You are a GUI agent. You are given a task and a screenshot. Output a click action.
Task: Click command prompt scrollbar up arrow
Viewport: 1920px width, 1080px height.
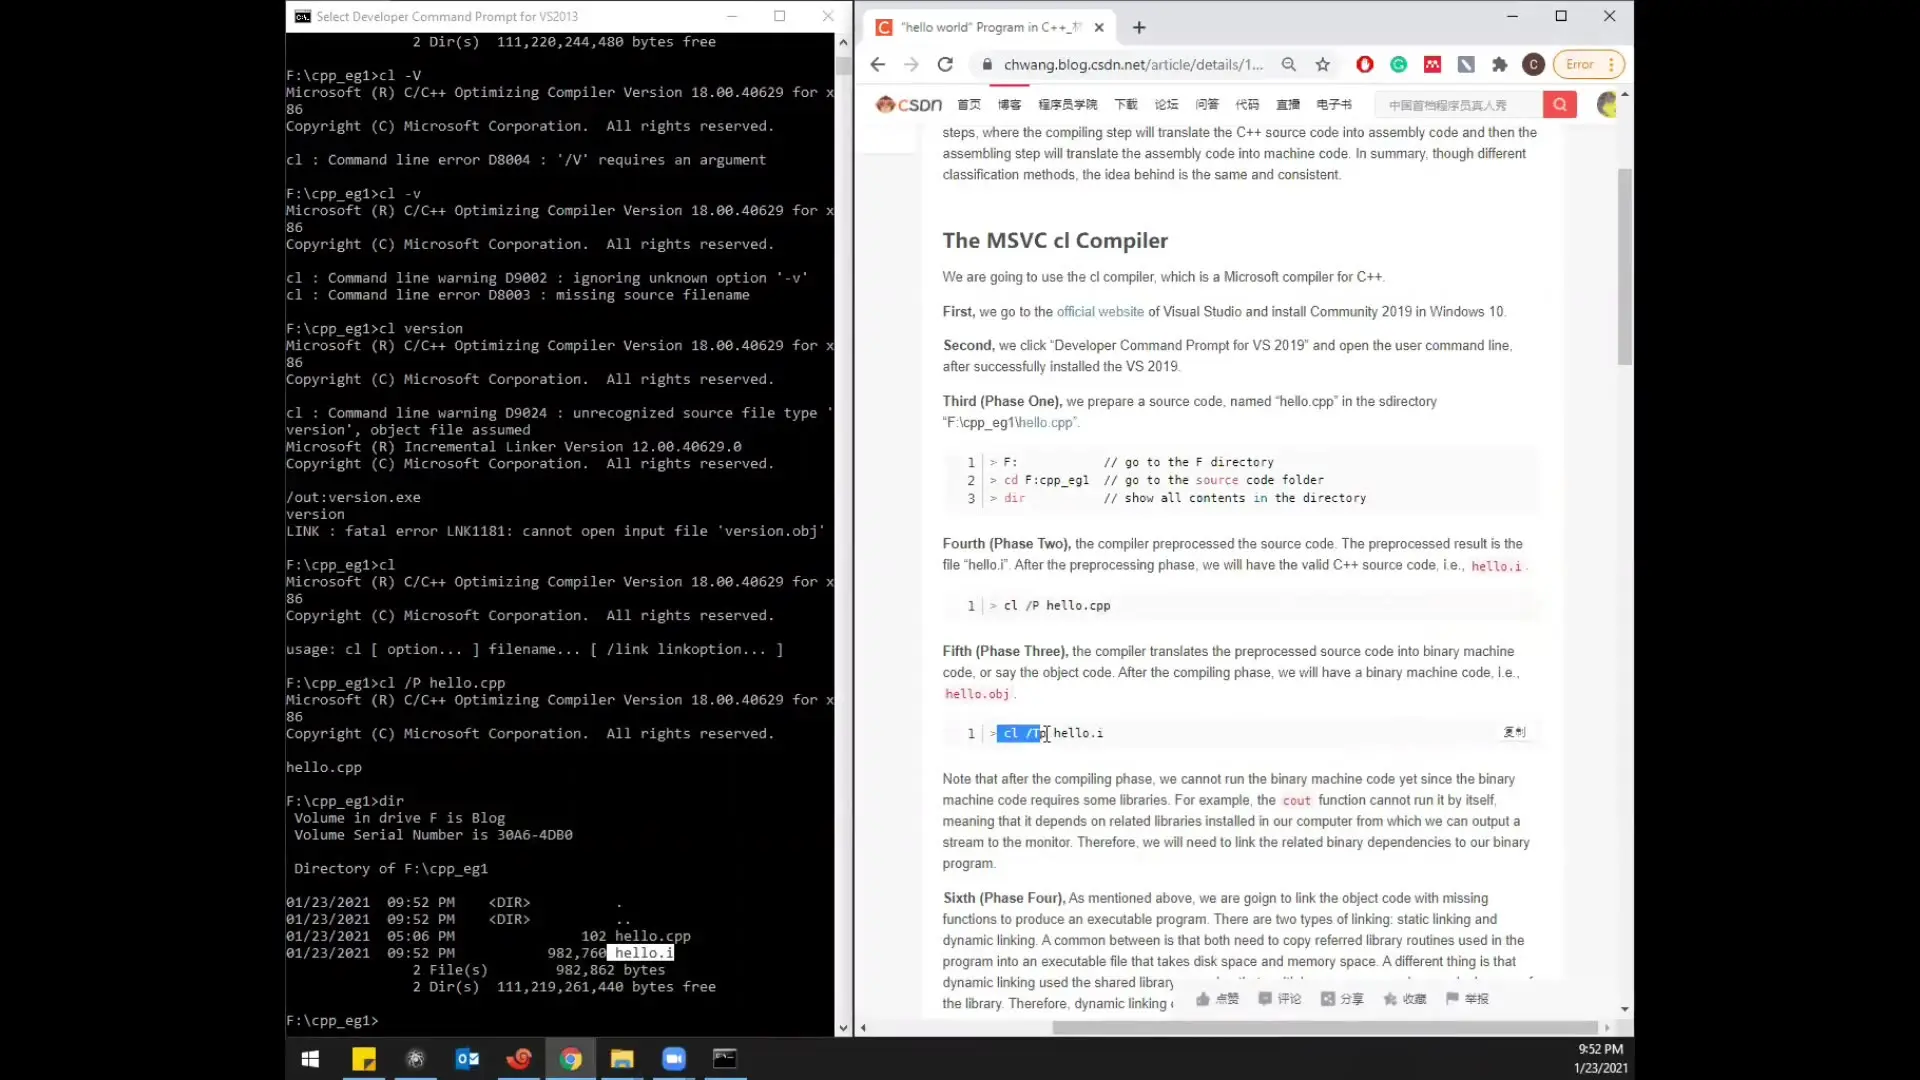(x=843, y=42)
